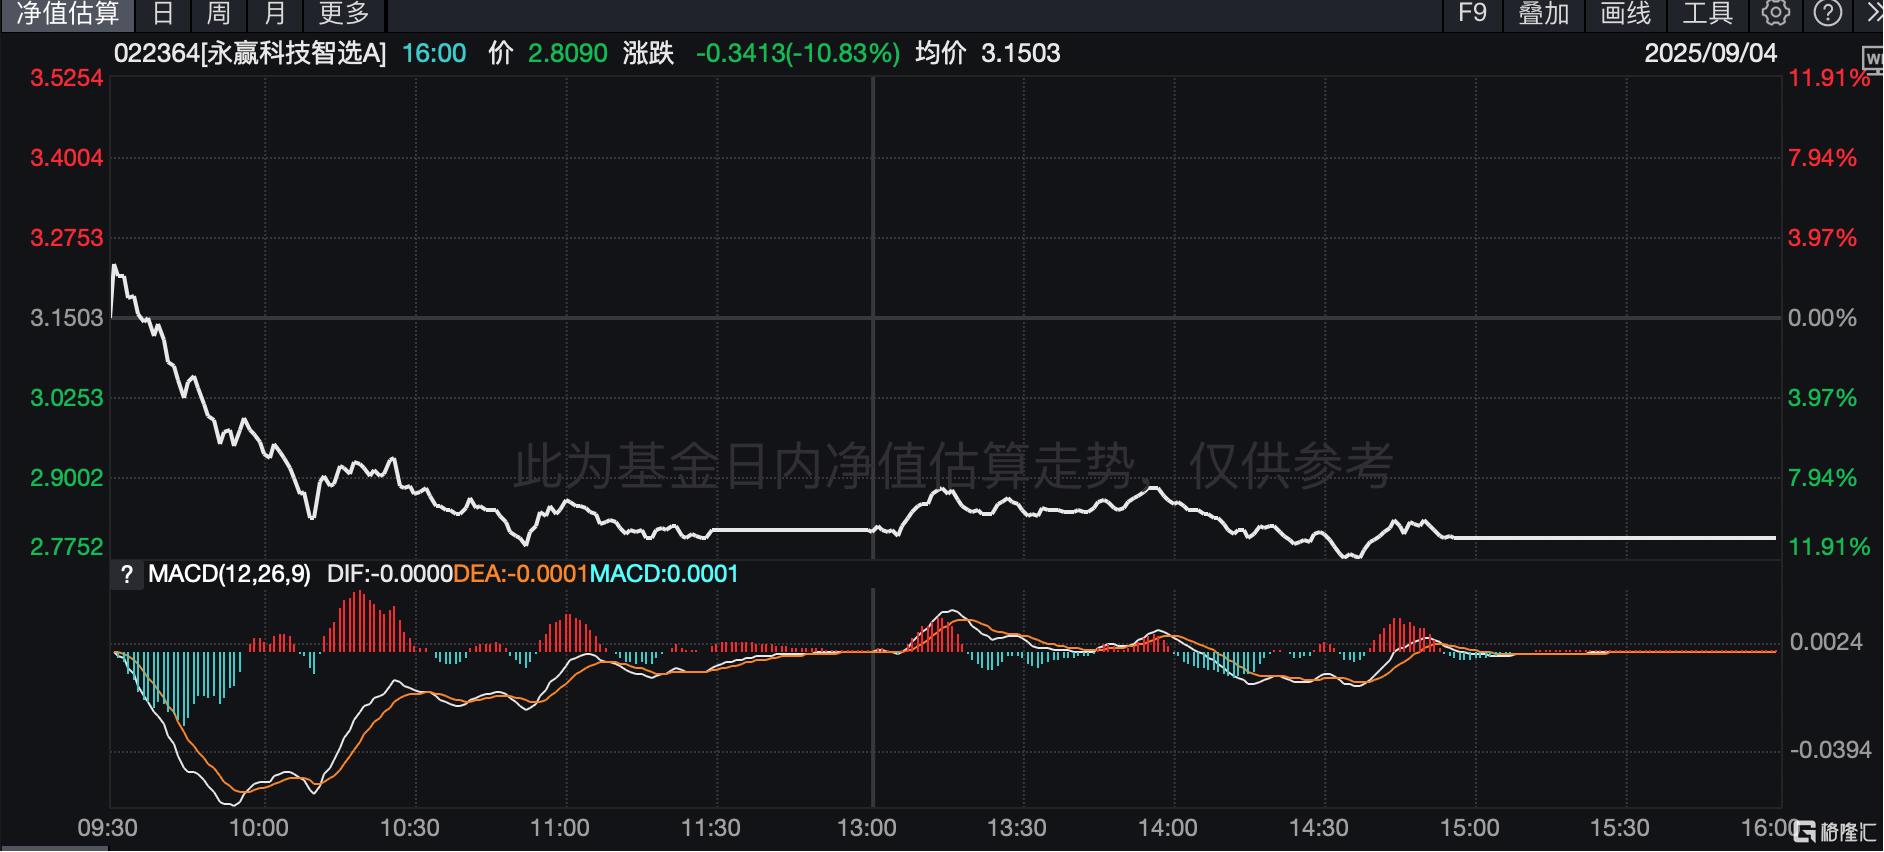Click the change value -0.3413(-10.83%)
Viewport: 1884px width, 852px height.
point(798,53)
